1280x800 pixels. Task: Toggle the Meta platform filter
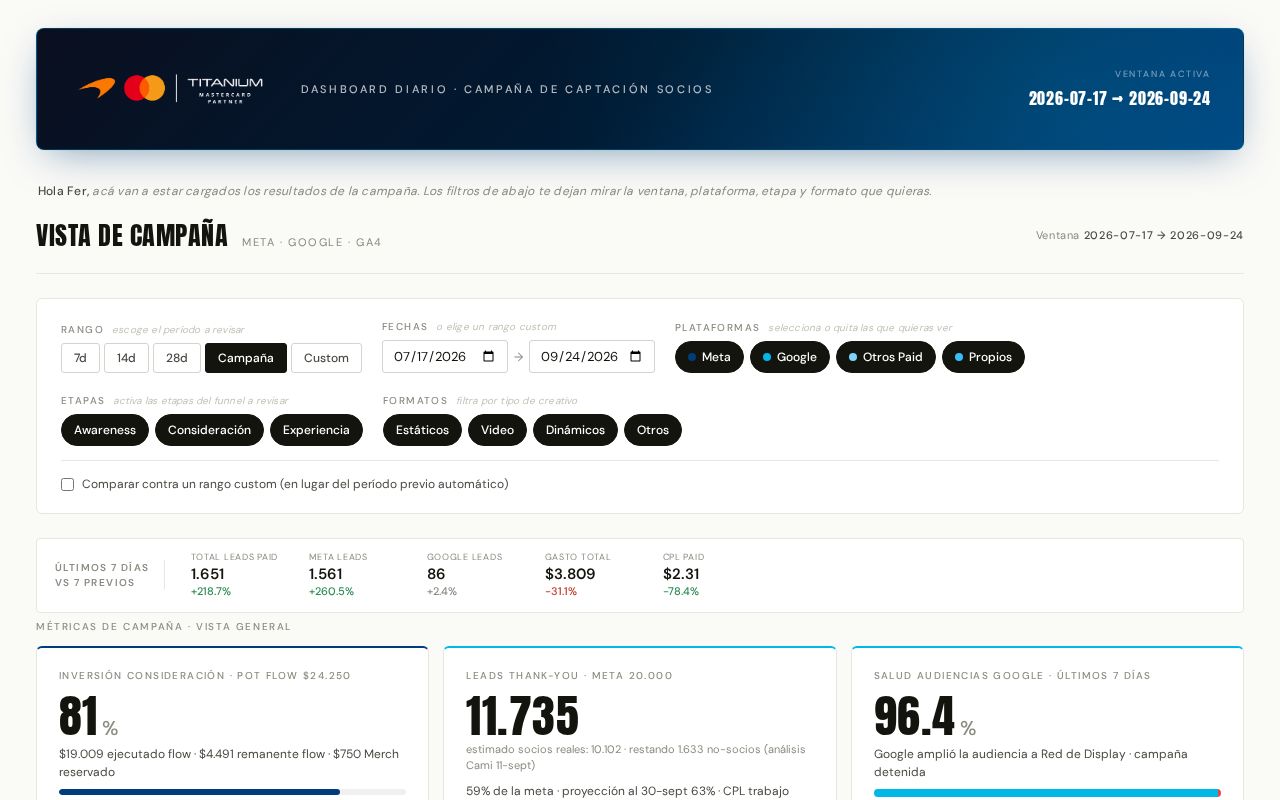point(709,357)
